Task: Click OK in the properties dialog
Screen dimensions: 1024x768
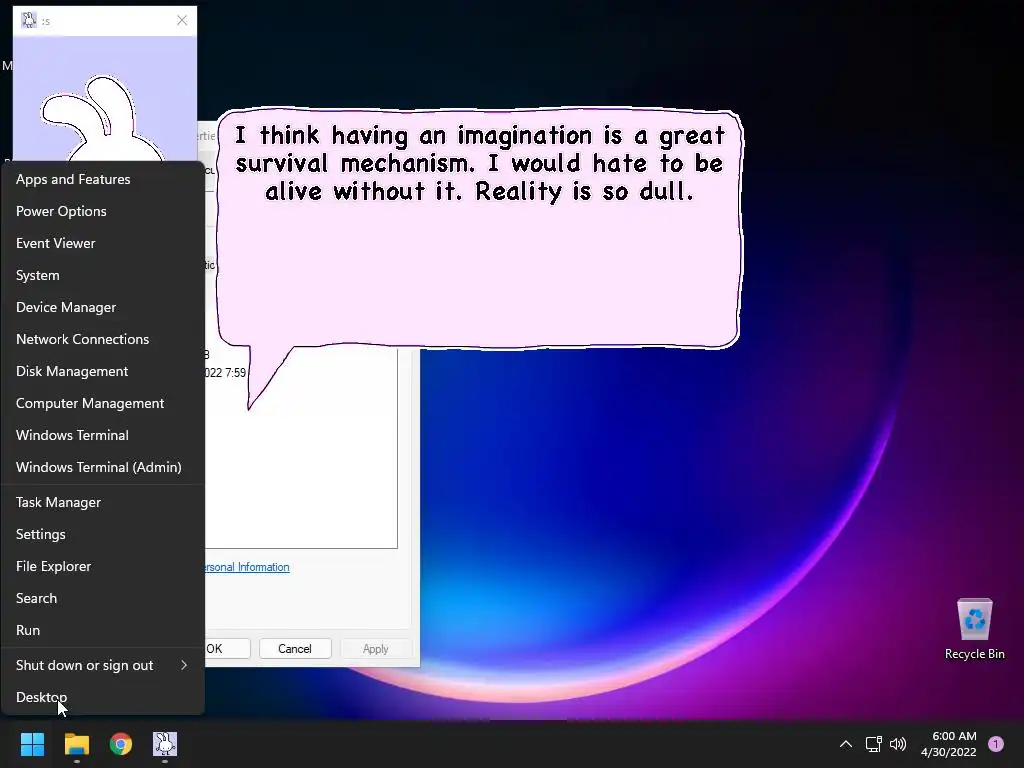Action: (227, 648)
